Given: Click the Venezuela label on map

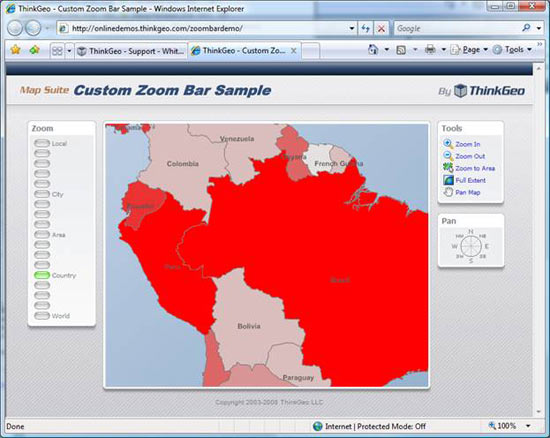Looking at the screenshot, I should (x=237, y=139).
